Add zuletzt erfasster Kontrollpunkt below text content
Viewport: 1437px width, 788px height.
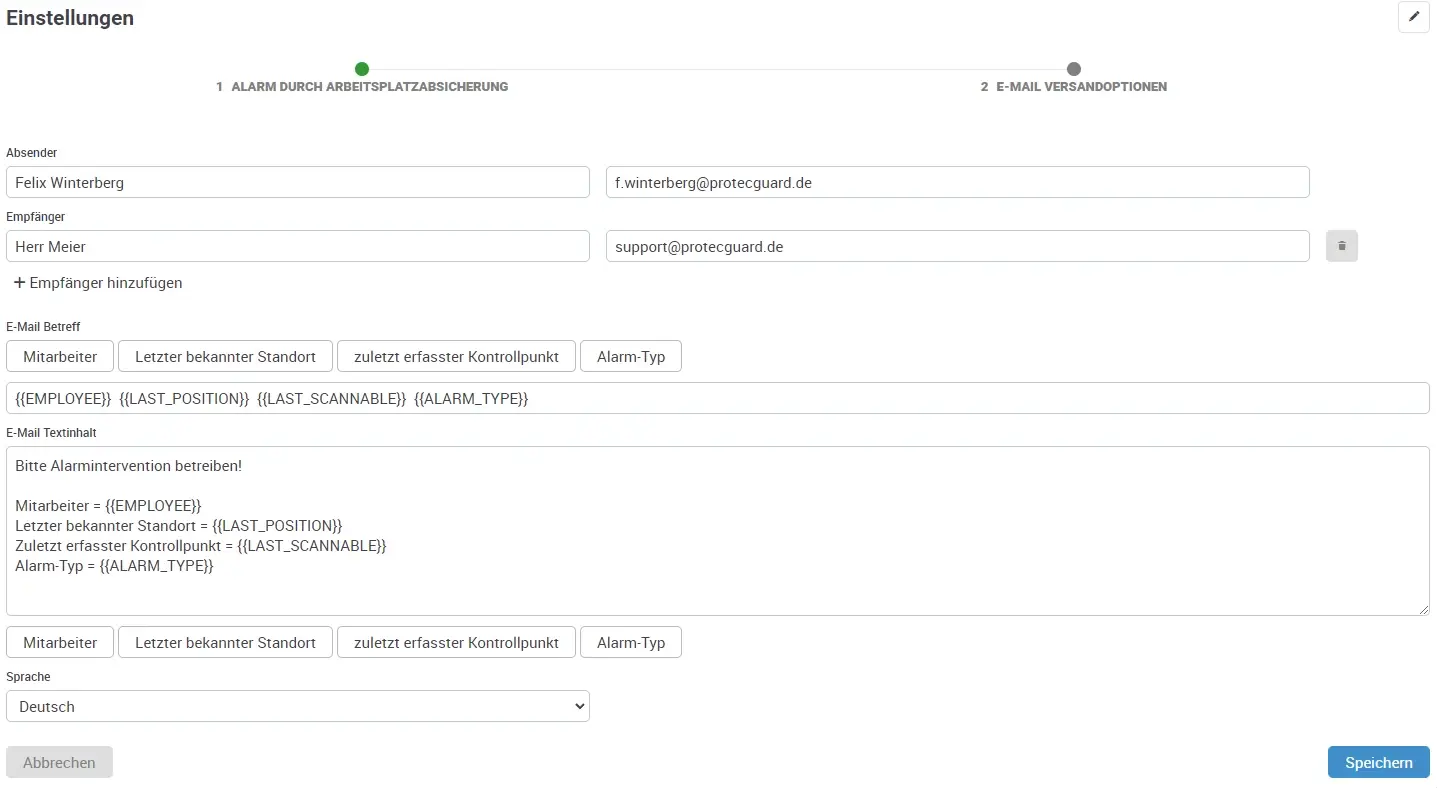point(456,642)
